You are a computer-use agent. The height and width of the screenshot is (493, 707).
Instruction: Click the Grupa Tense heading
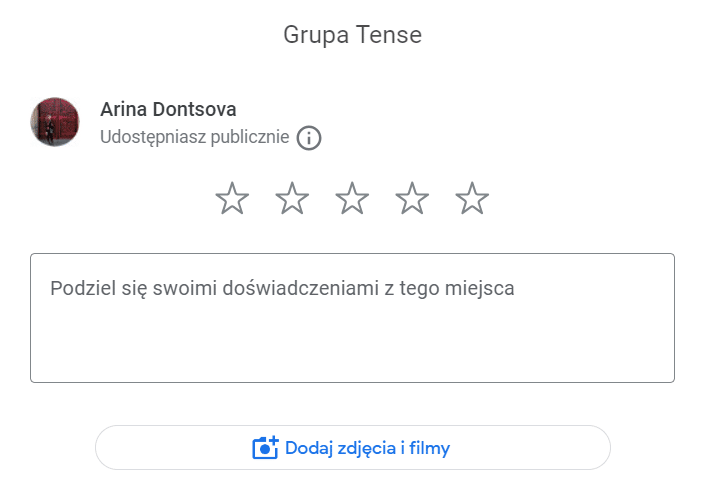coord(353,35)
